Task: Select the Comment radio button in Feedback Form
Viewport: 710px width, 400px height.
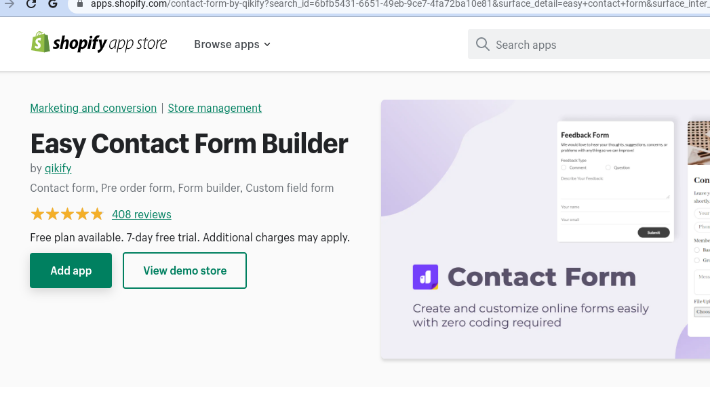Action: 564,168
